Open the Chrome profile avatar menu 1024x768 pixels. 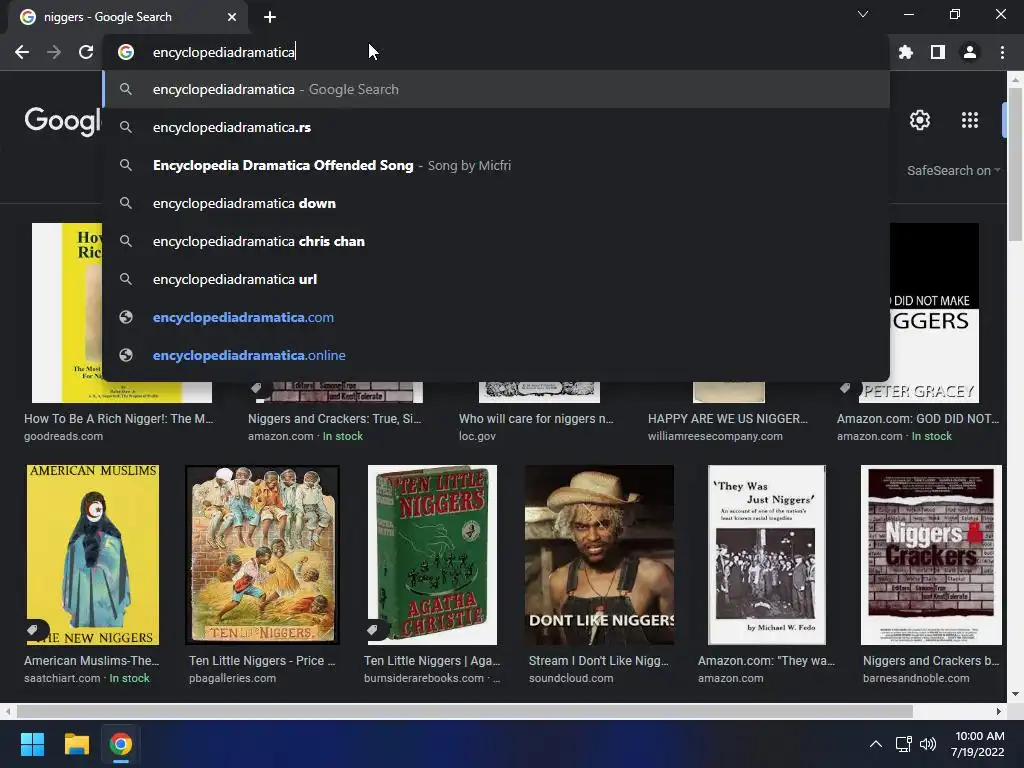coord(970,52)
